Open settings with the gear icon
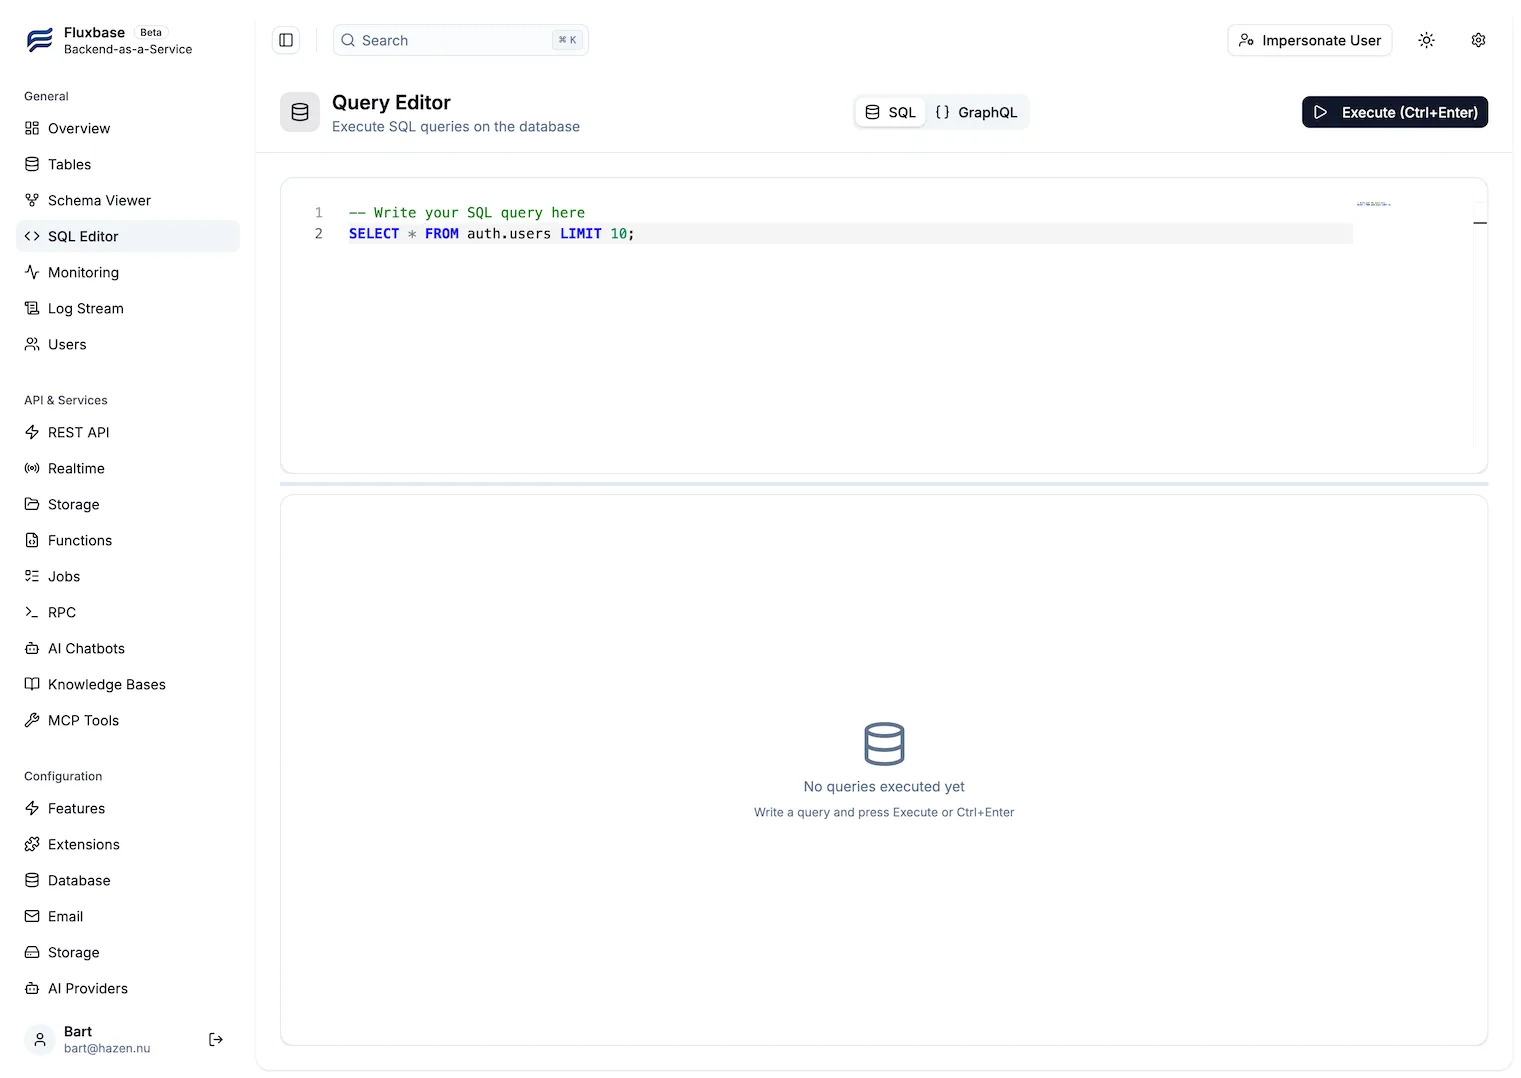Viewport: 1521px width, 1078px height. 1478,40
